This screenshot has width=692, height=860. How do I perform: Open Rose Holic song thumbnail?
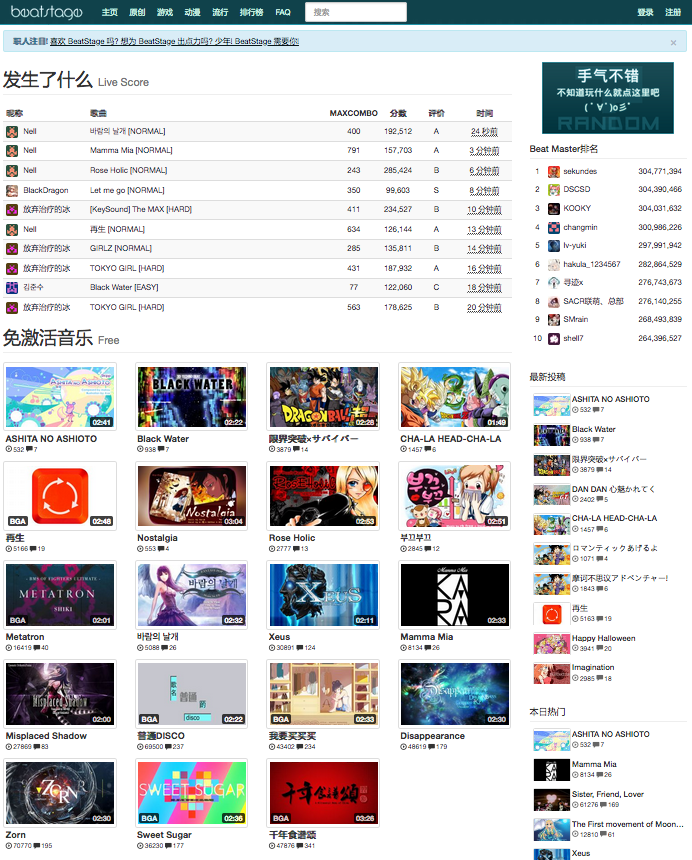click(323, 496)
